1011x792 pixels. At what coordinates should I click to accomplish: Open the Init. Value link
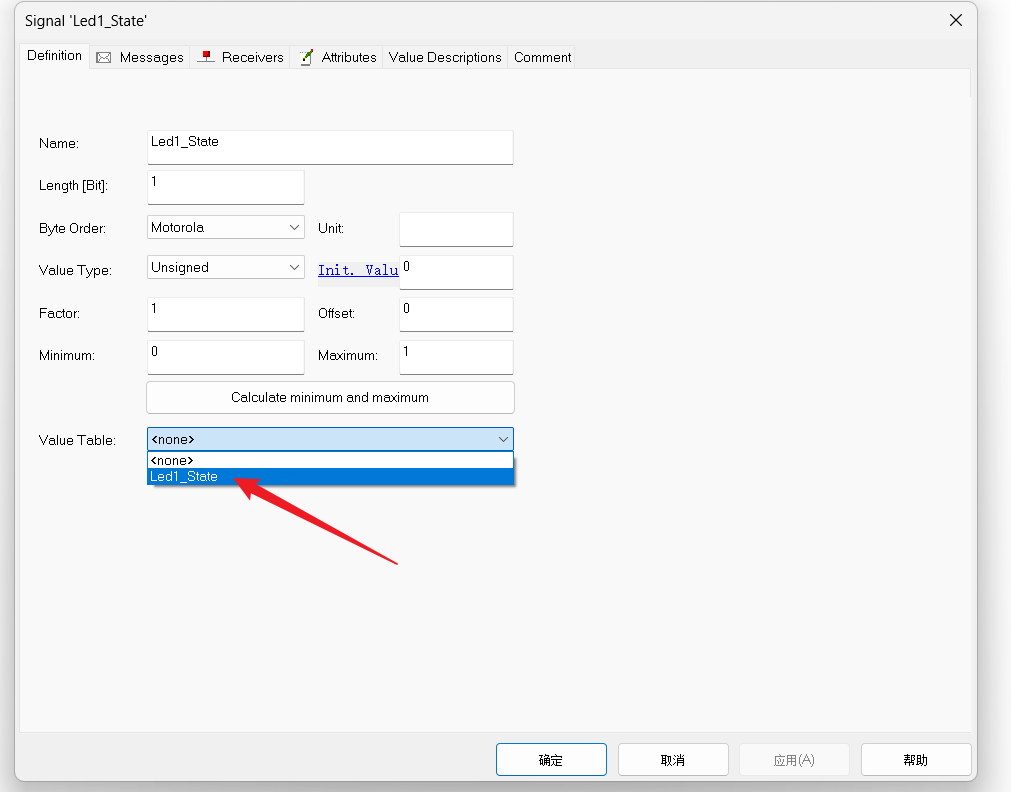[x=358, y=270]
